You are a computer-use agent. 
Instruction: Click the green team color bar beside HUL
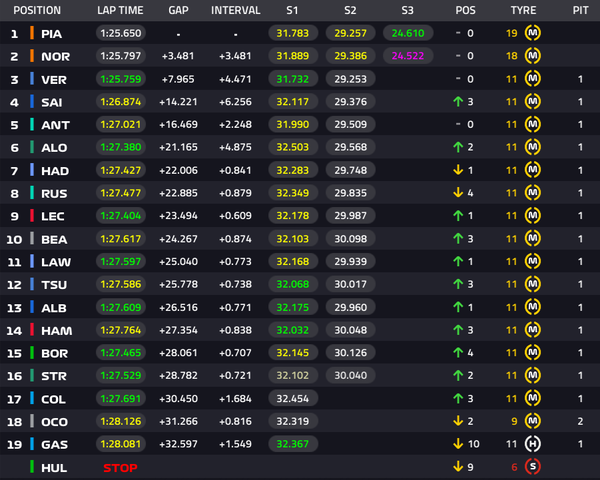pos(32,467)
